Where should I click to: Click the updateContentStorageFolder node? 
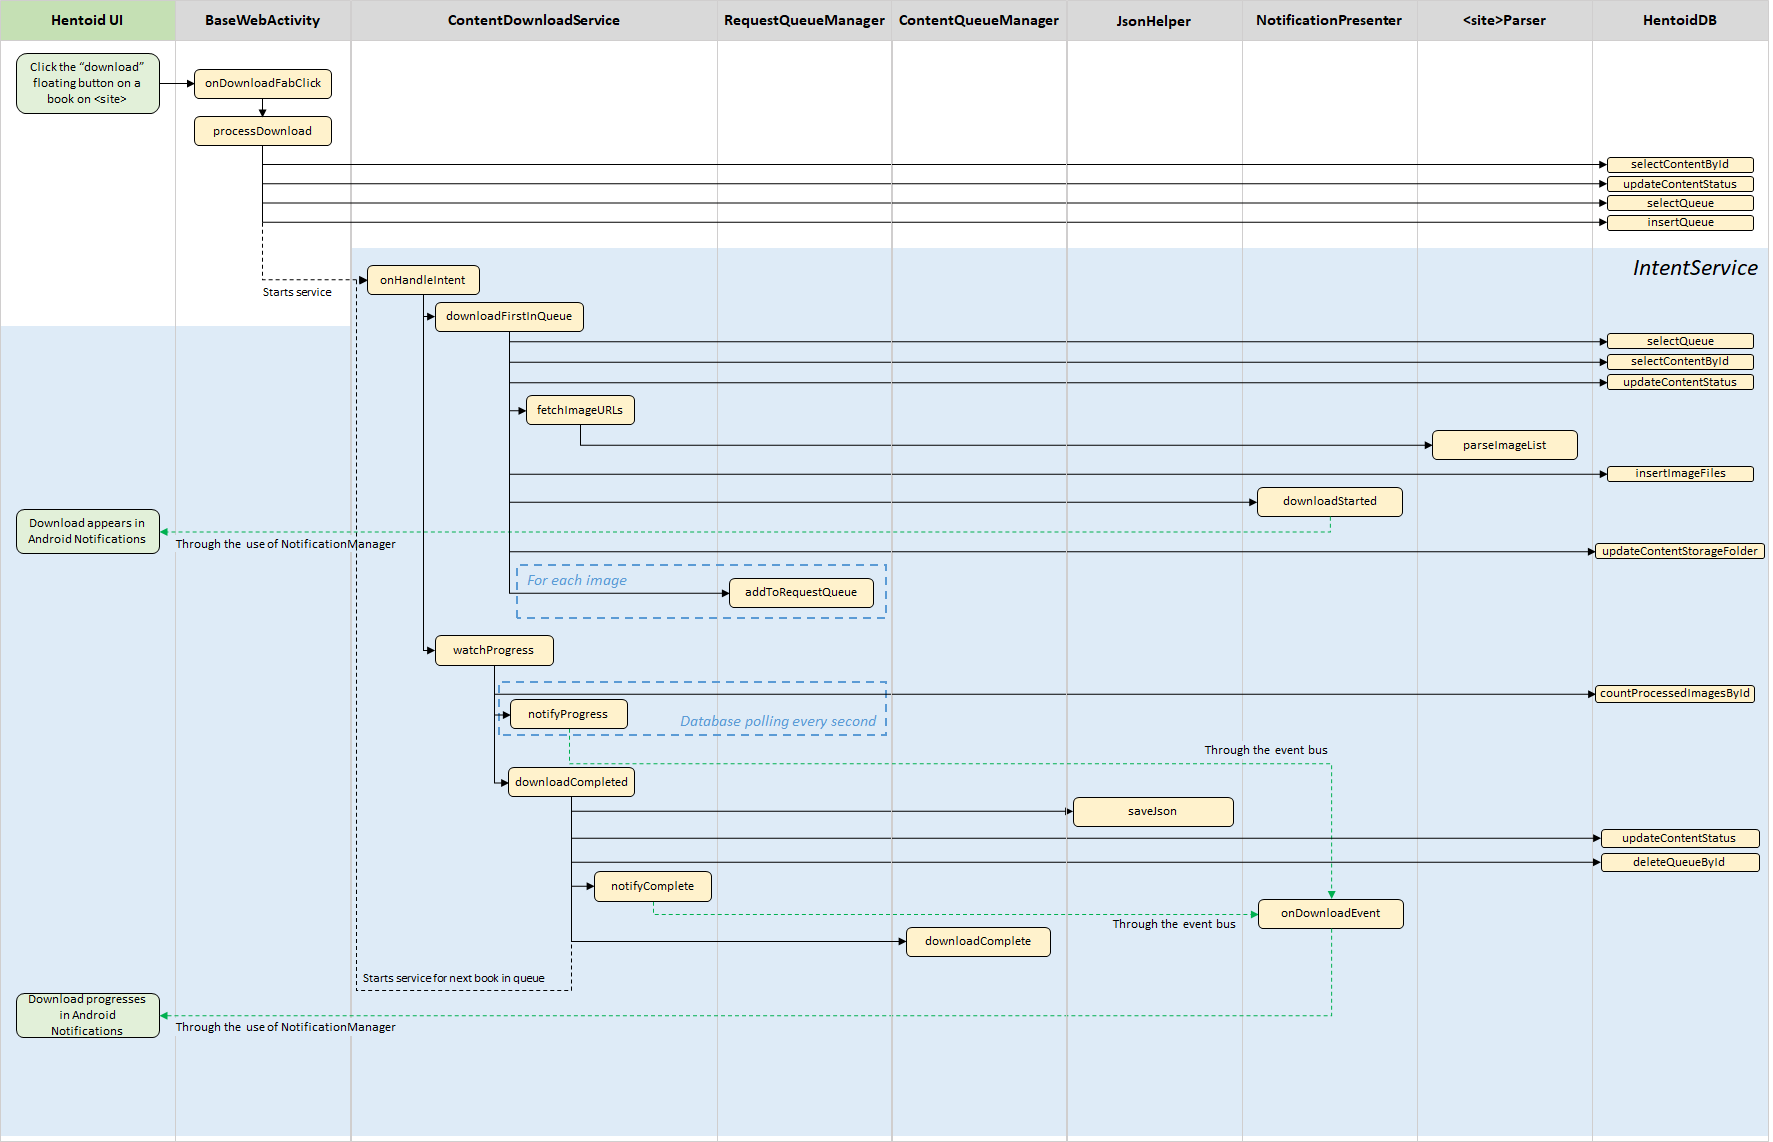[x=1680, y=551]
